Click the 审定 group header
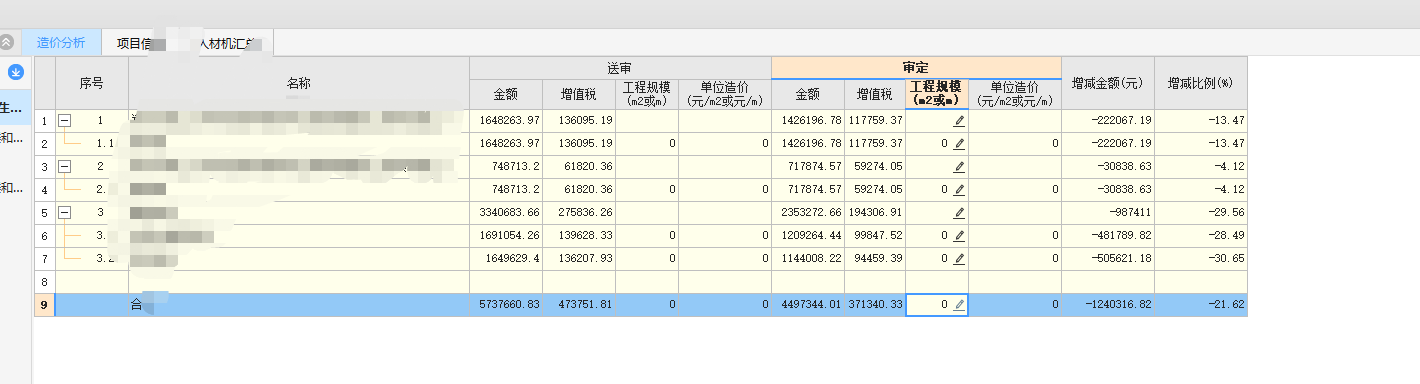 click(x=916, y=67)
